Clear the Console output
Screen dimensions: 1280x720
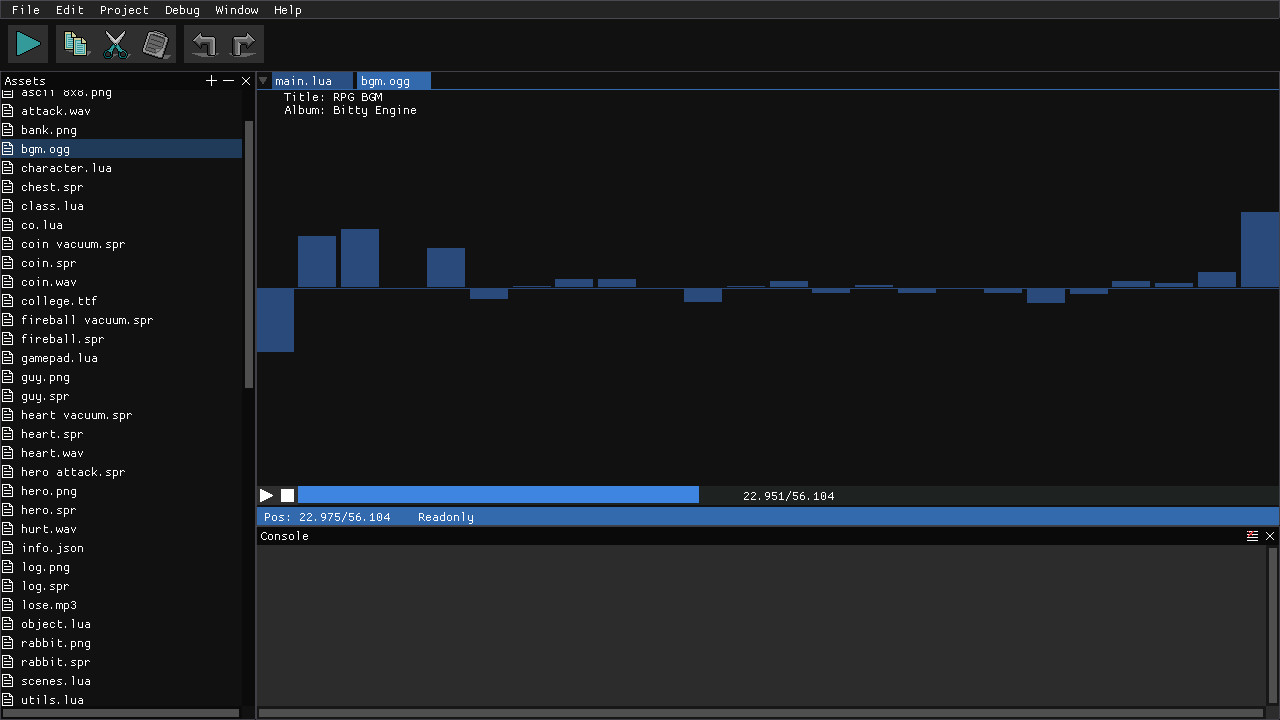click(x=1252, y=535)
